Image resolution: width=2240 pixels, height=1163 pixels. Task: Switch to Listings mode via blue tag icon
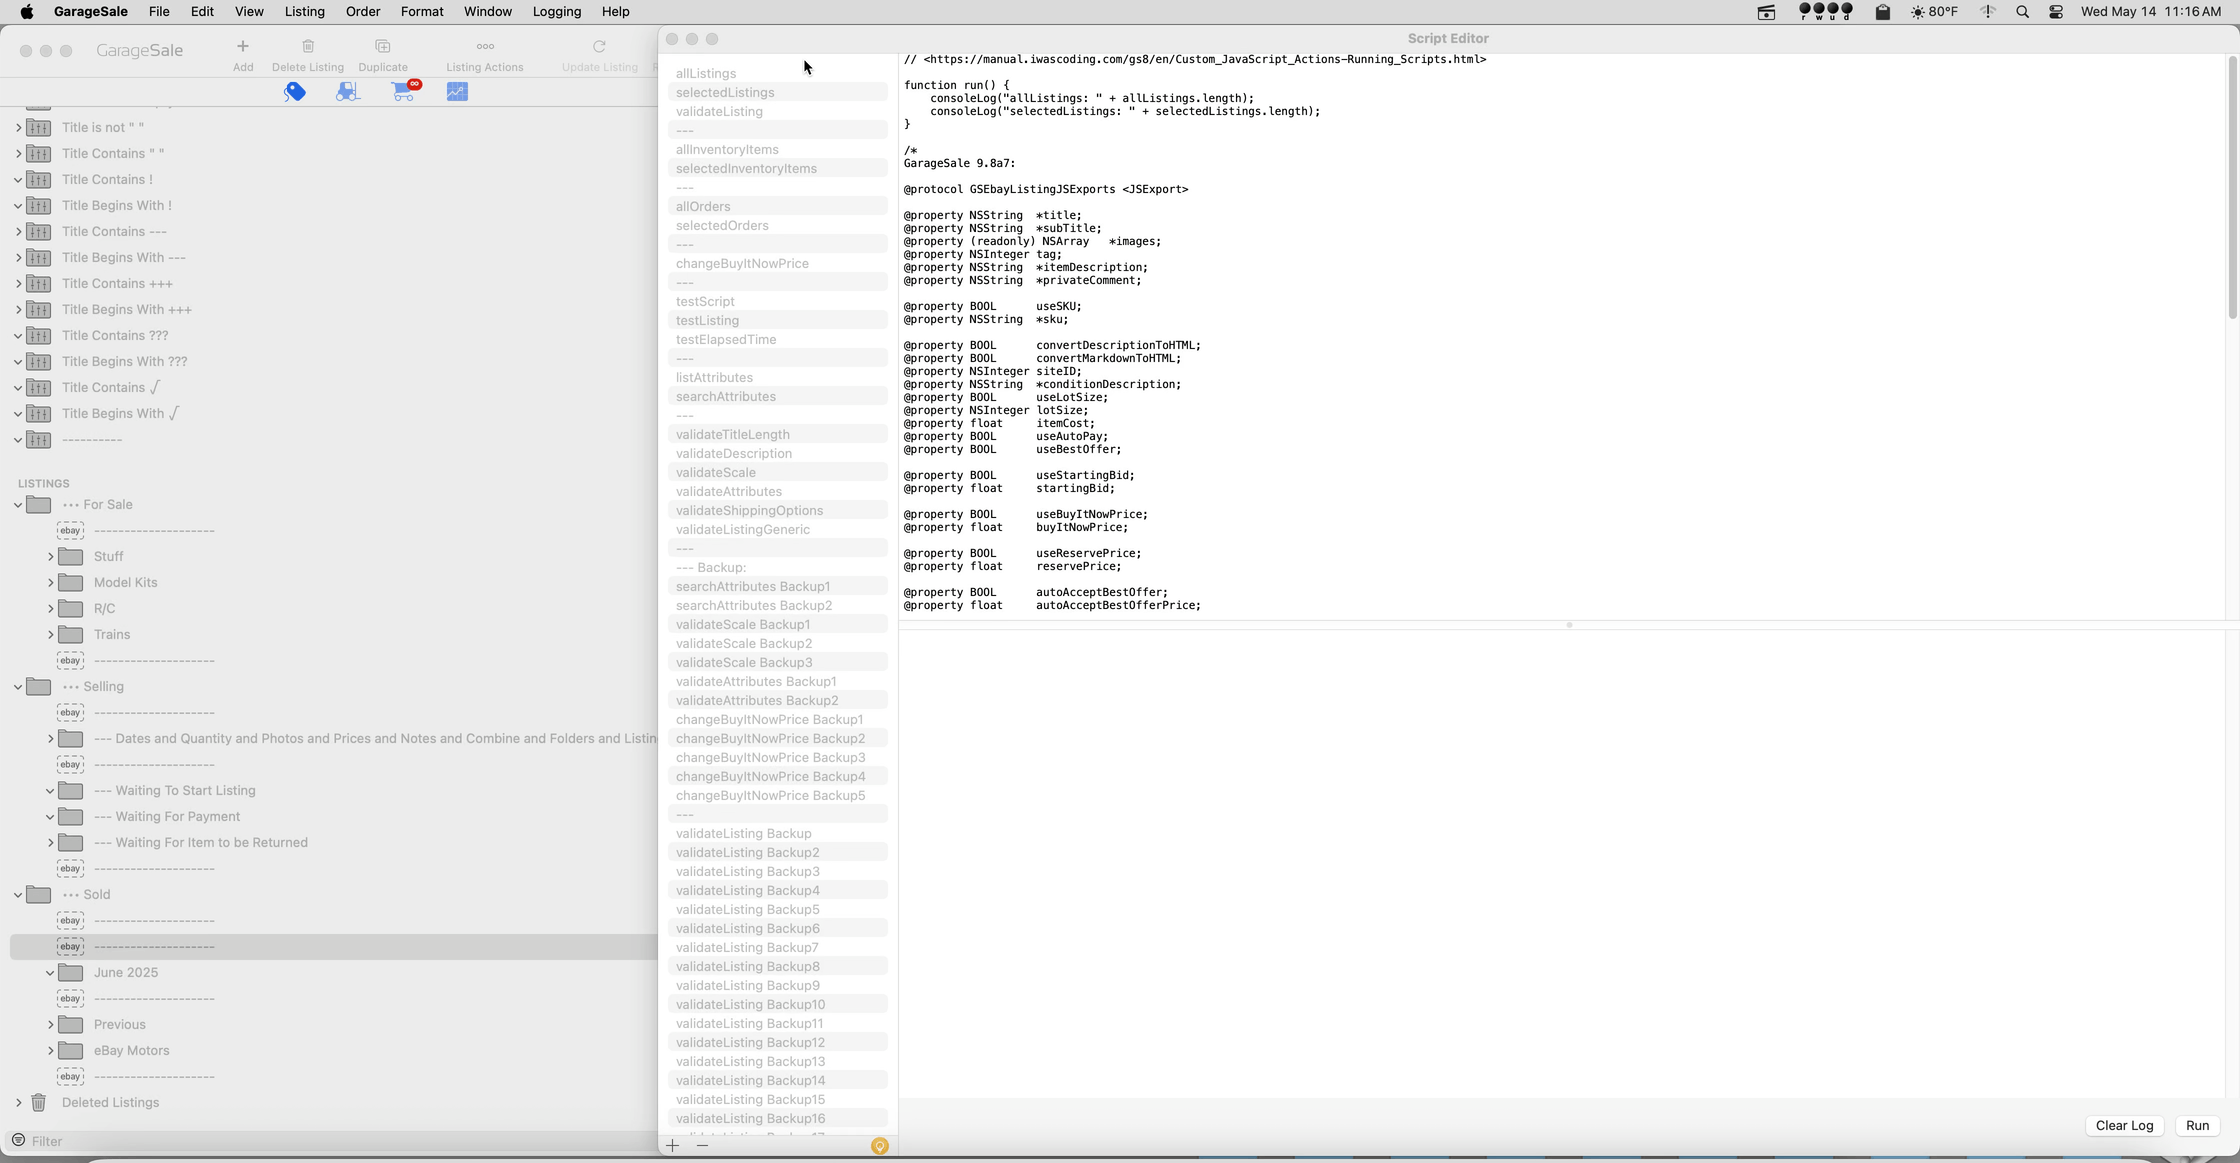(x=294, y=91)
